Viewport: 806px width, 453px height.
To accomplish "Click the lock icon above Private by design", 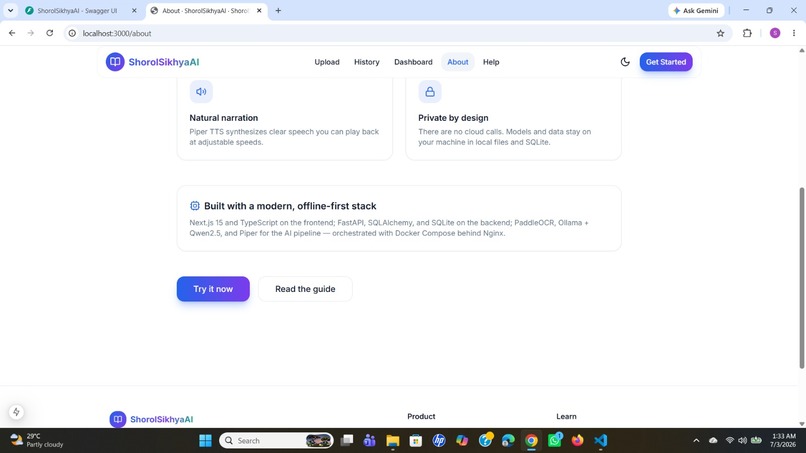I will [430, 92].
